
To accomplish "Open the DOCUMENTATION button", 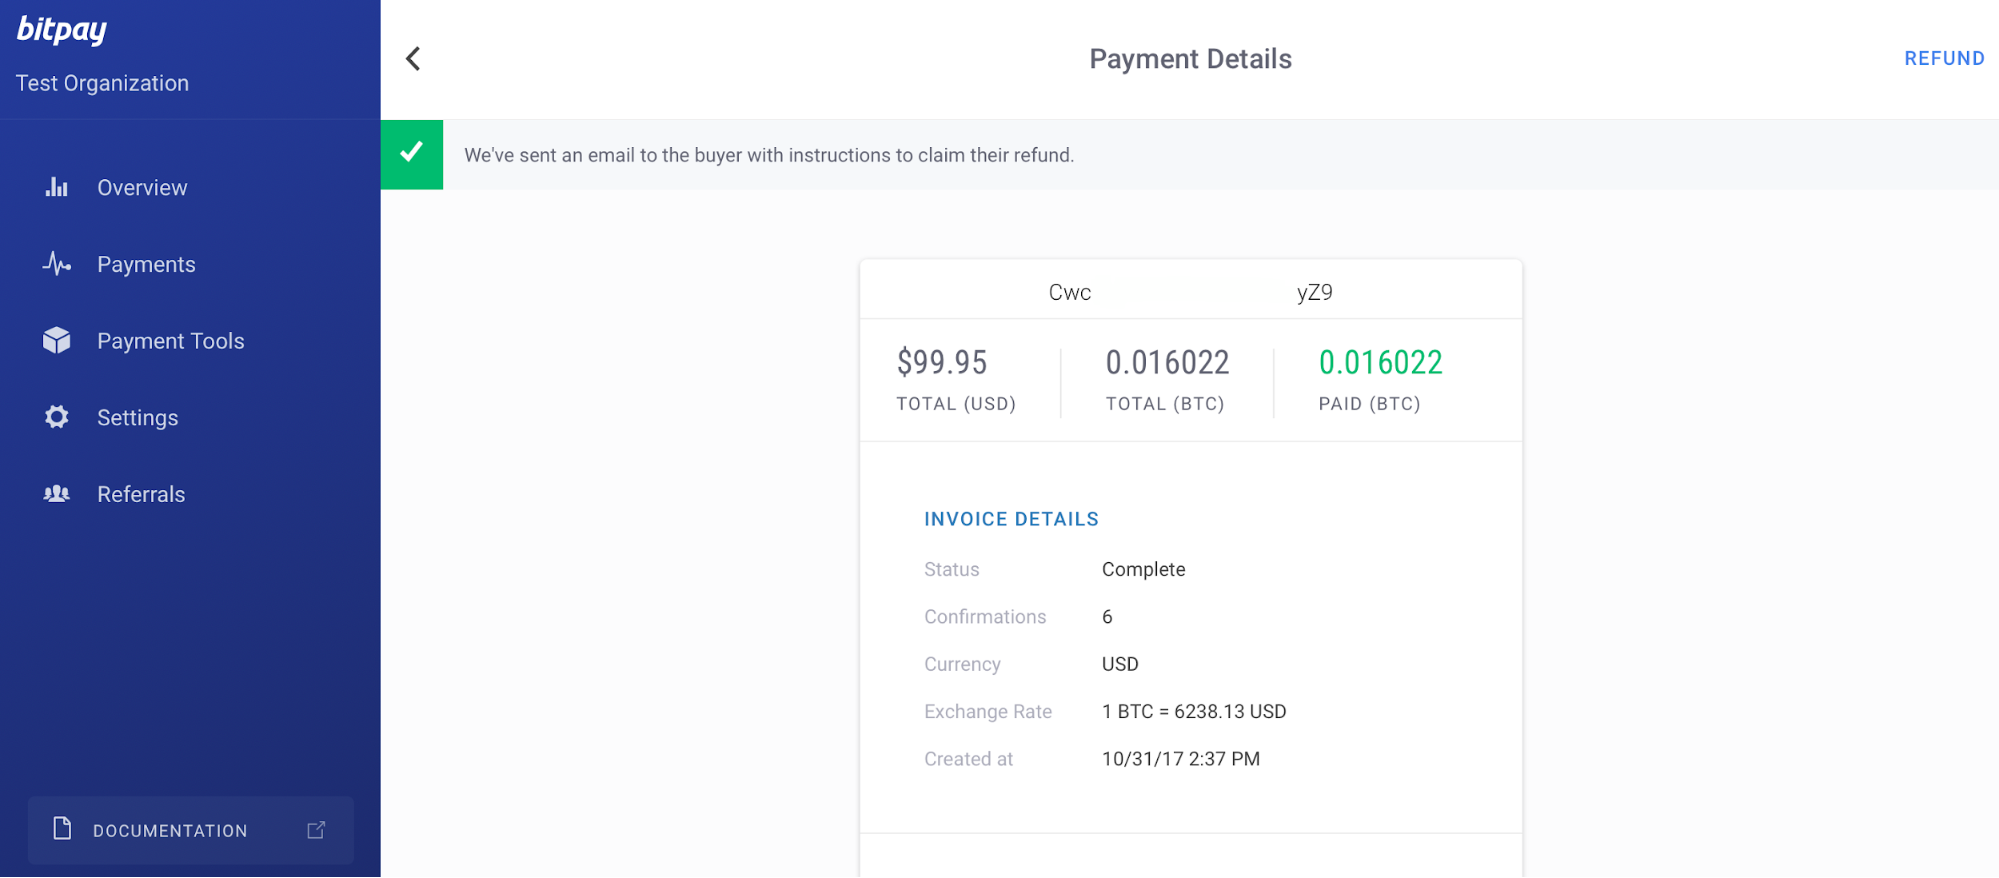I will [x=190, y=830].
